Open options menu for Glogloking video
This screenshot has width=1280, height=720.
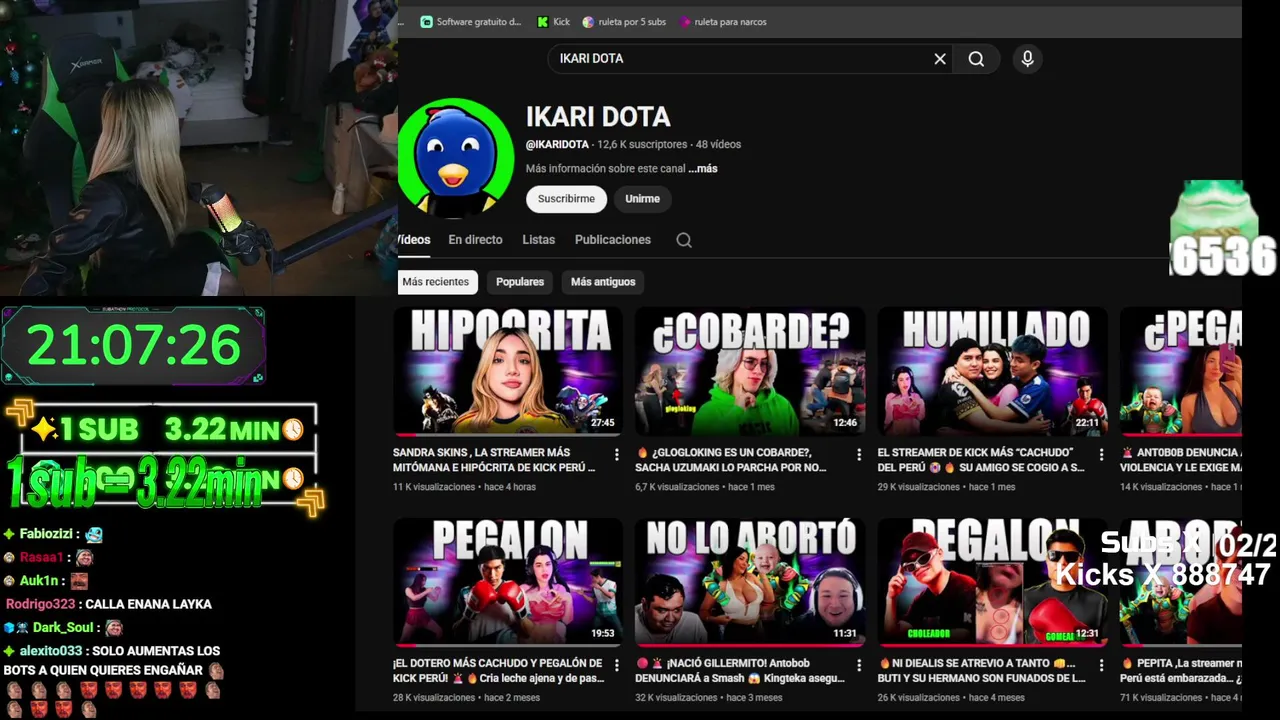click(x=859, y=455)
